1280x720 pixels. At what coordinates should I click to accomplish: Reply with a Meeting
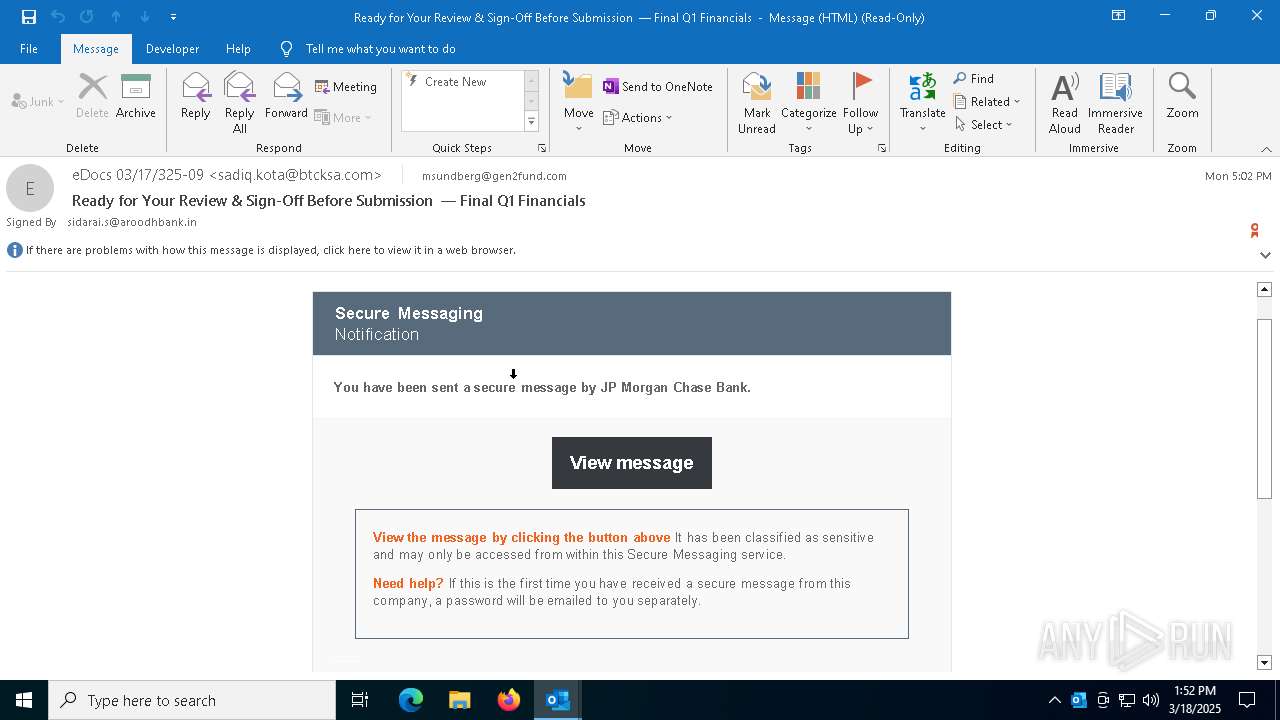click(x=346, y=87)
